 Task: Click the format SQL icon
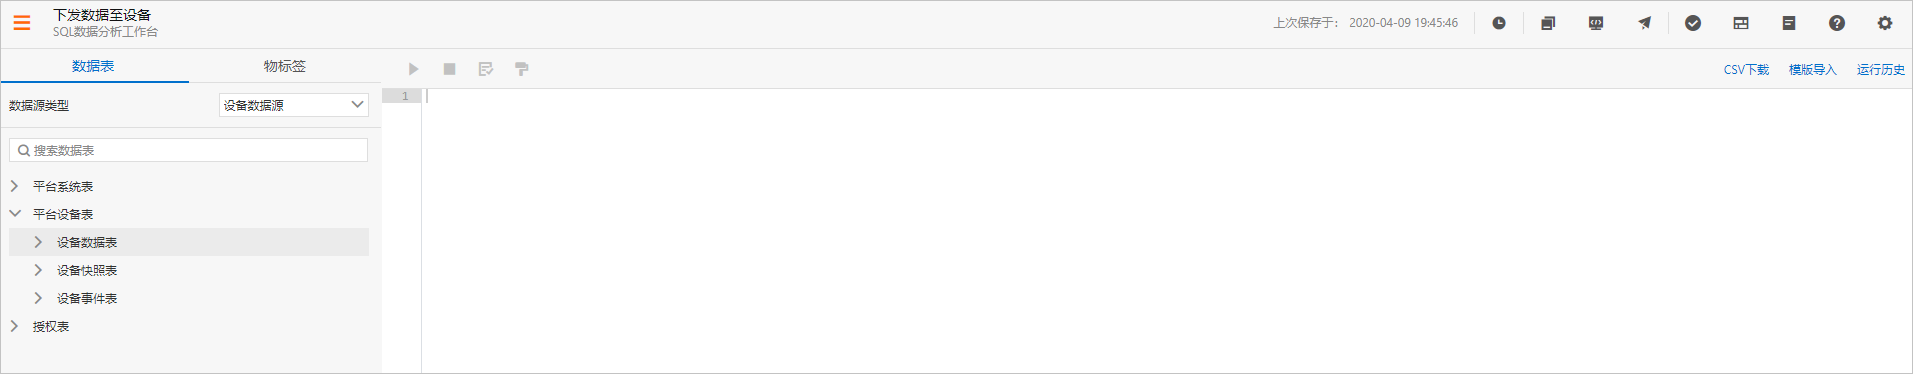click(x=486, y=69)
